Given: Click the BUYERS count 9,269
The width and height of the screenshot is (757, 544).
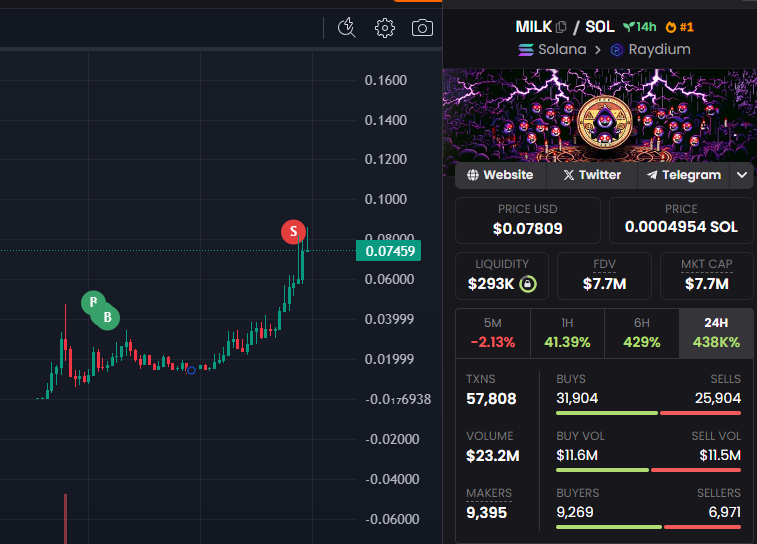Looking at the screenshot, I should click(x=575, y=512).
